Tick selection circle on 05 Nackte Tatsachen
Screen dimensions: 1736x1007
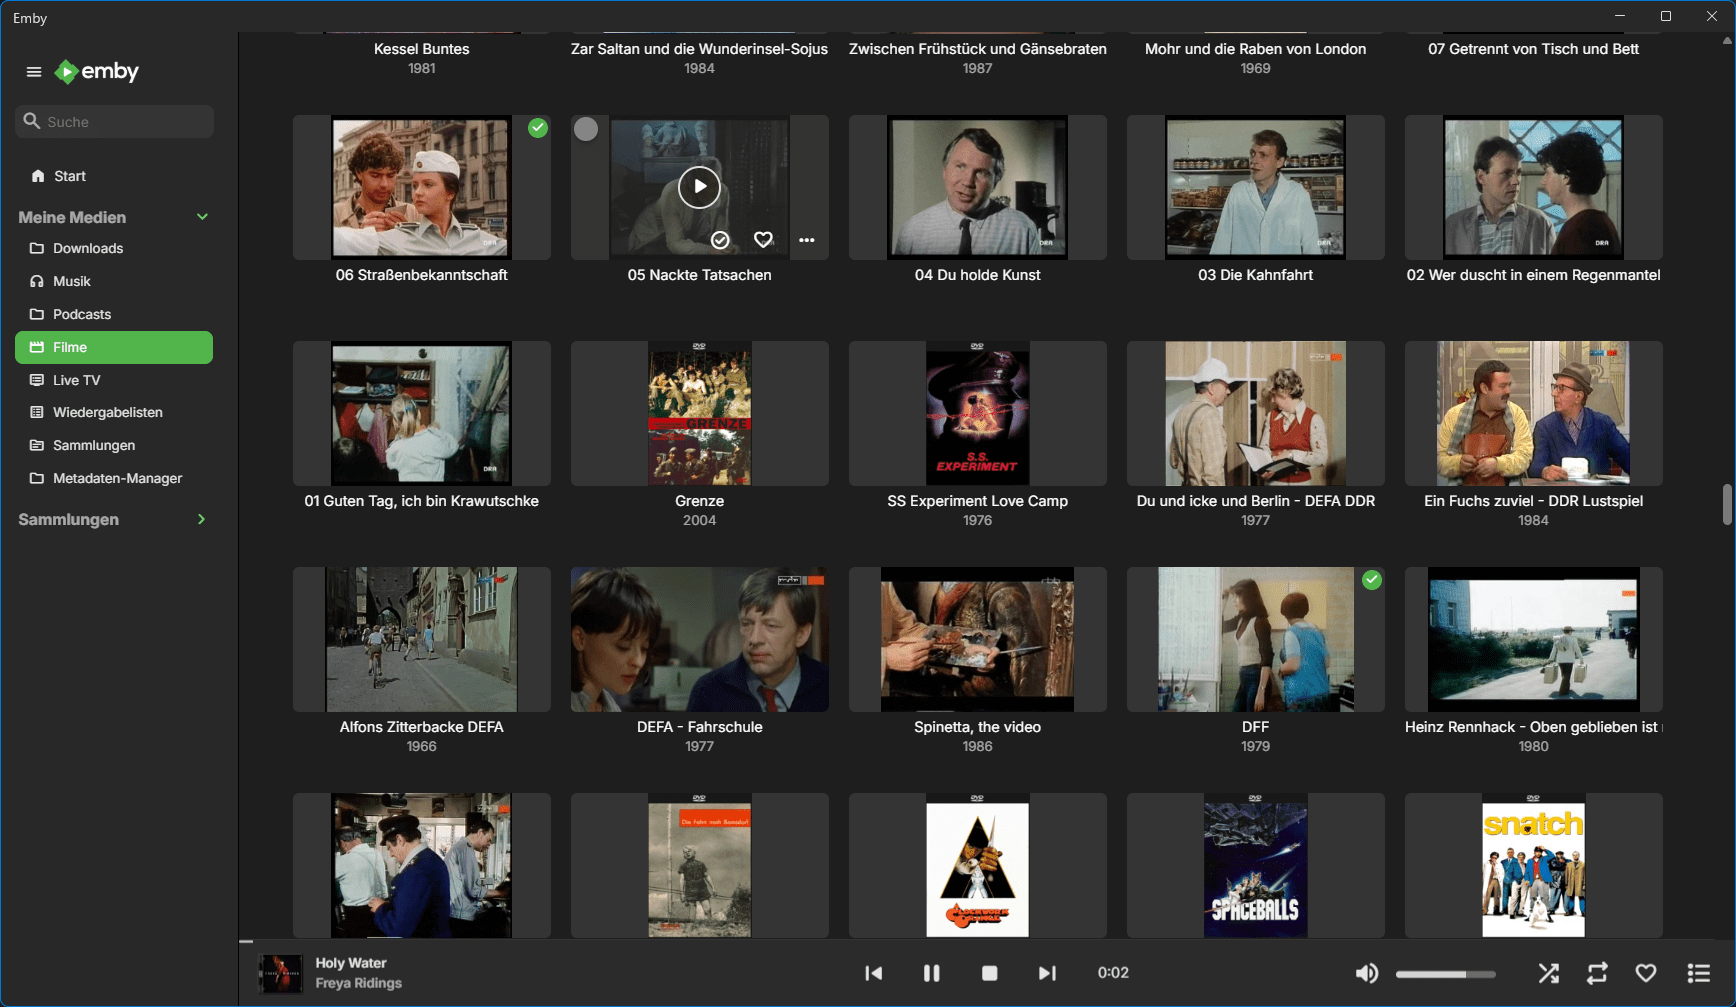[586, 129]
